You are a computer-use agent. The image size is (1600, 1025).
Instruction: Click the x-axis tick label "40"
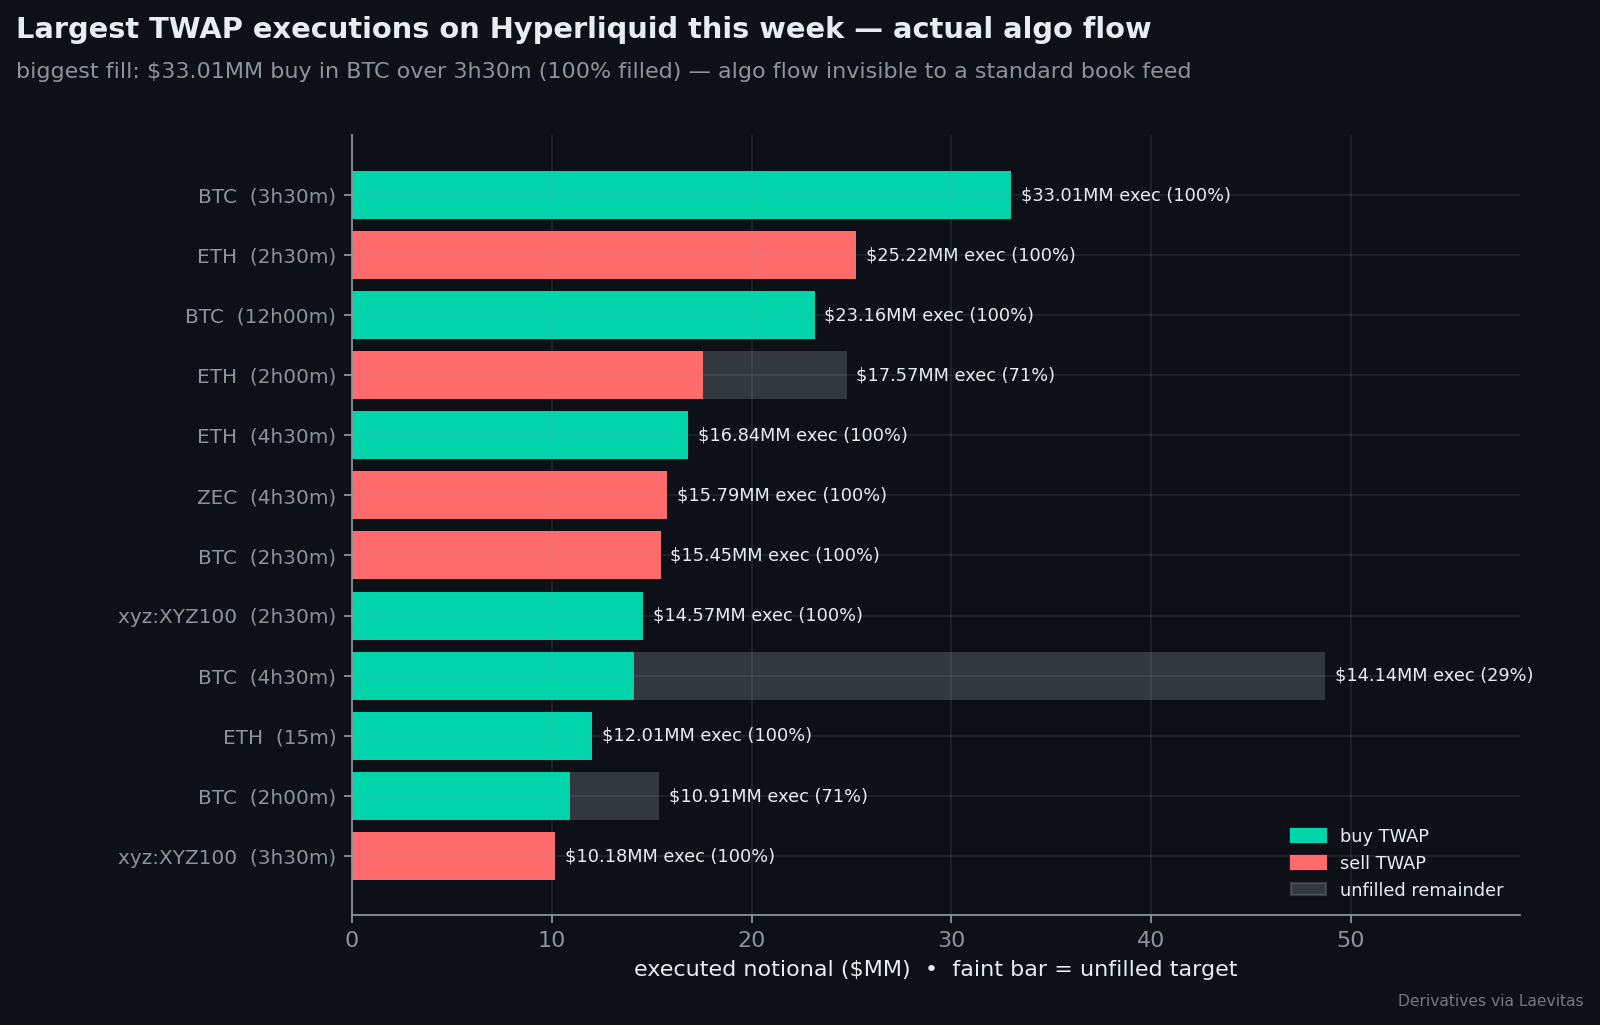point(1151,940)
